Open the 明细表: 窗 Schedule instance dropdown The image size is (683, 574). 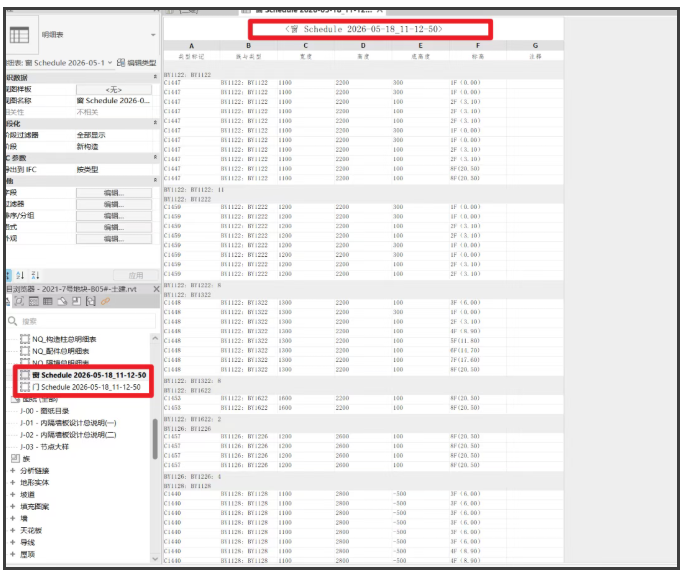[x=110, y=63]
